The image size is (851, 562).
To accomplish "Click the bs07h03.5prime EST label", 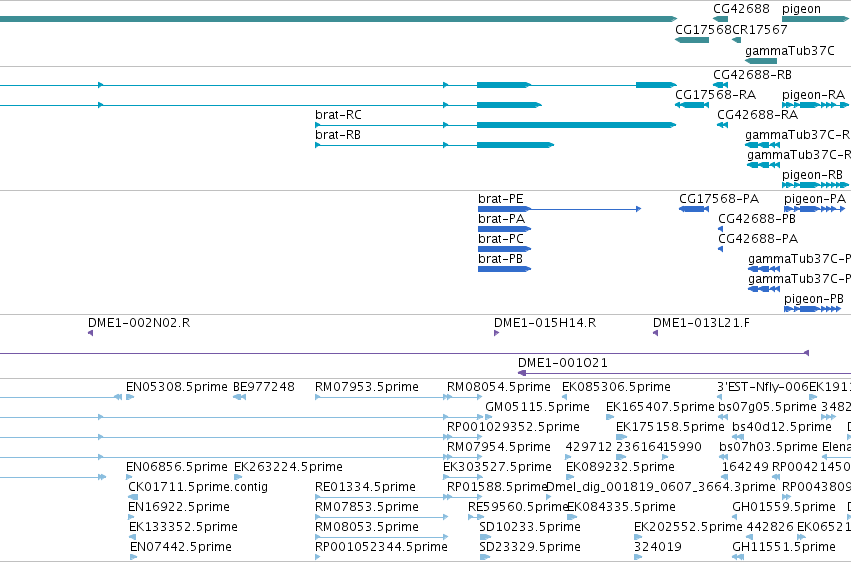I will (768, 448).
